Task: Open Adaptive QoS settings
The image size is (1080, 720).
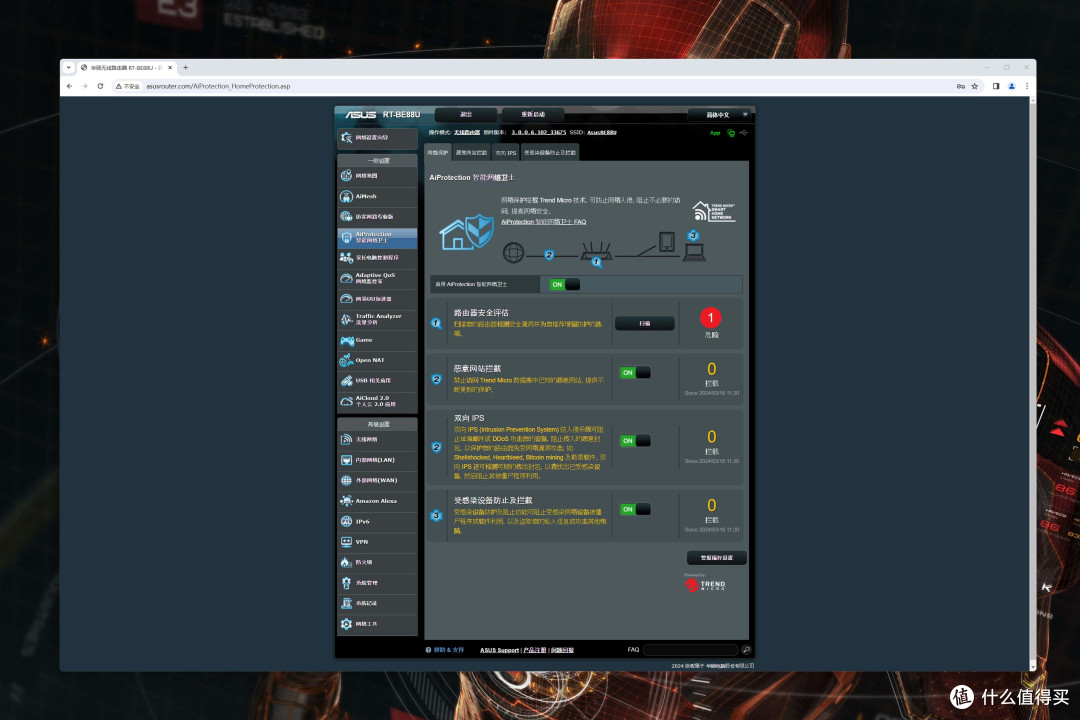Action: point(377,278)
